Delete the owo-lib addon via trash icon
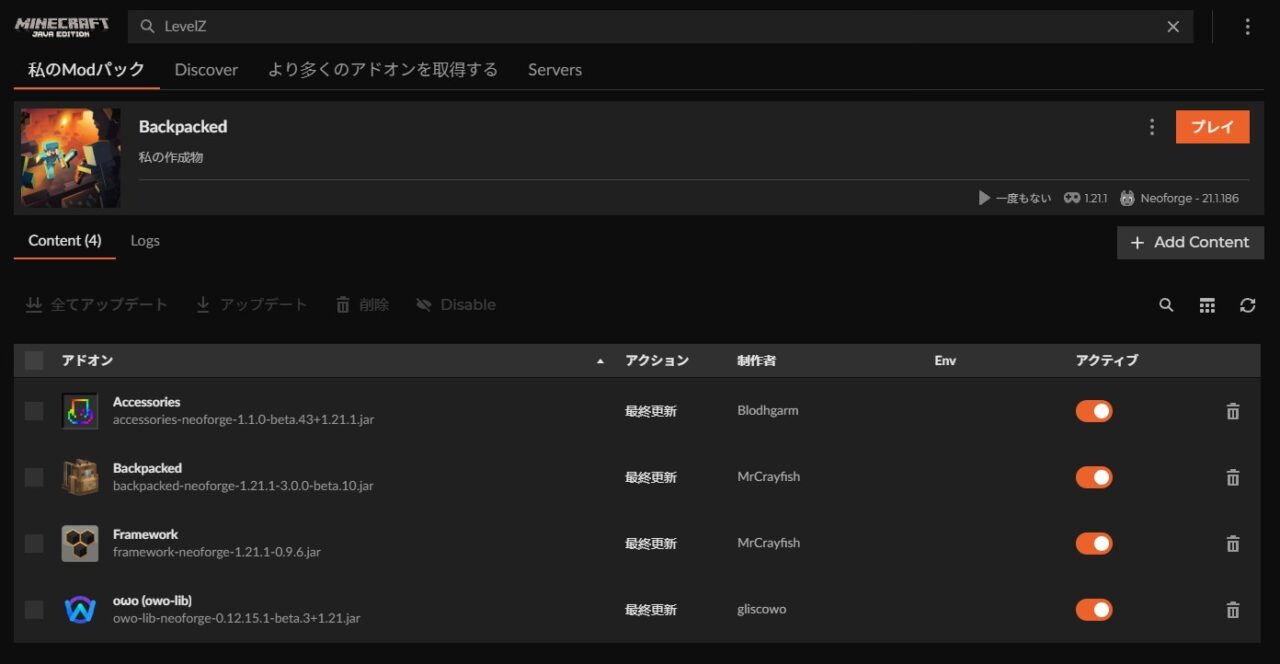Screen dimensions: 1280x664 click(1233, 609)
